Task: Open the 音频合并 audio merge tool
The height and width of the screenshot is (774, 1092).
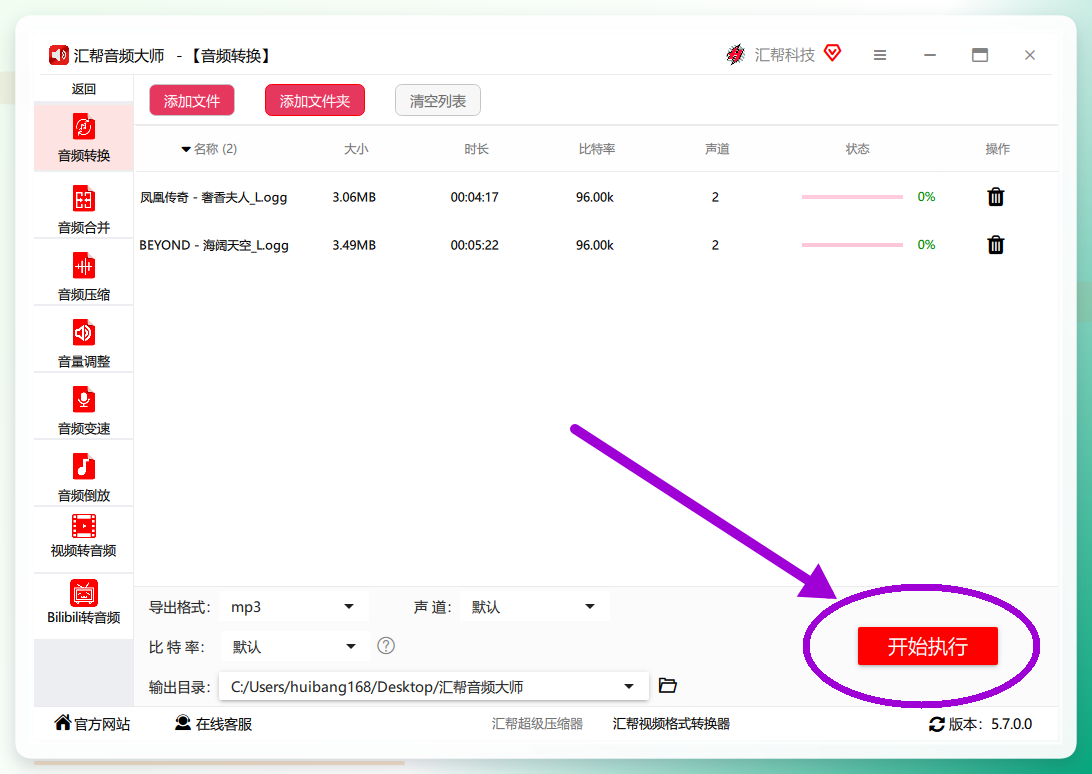Action: 84,208
